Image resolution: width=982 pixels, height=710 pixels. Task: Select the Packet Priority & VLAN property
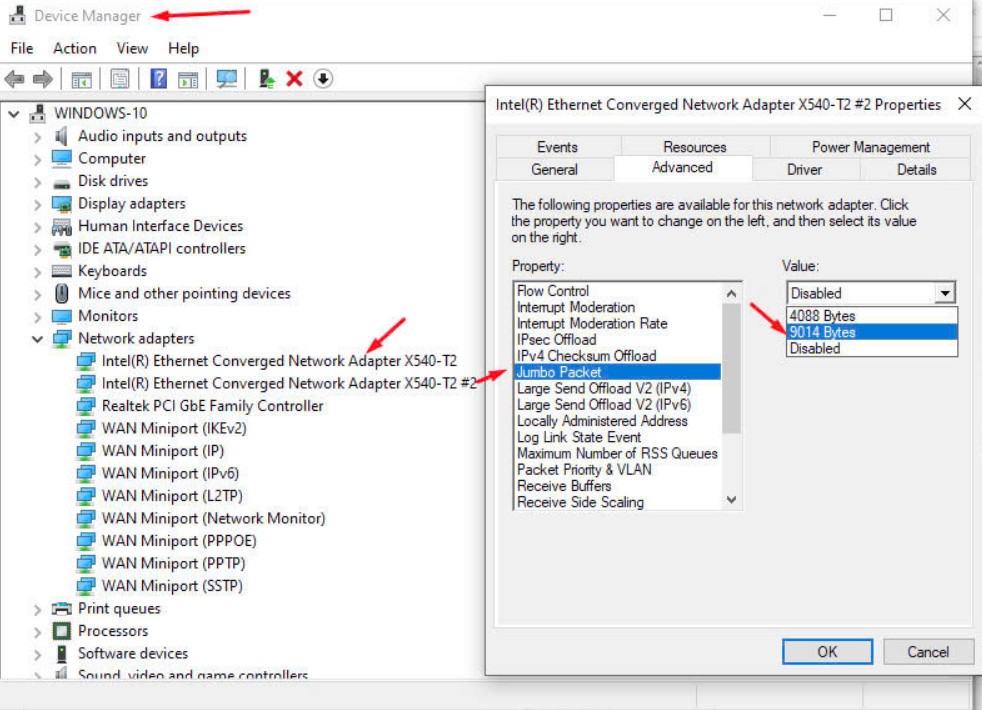click(618, 470)
